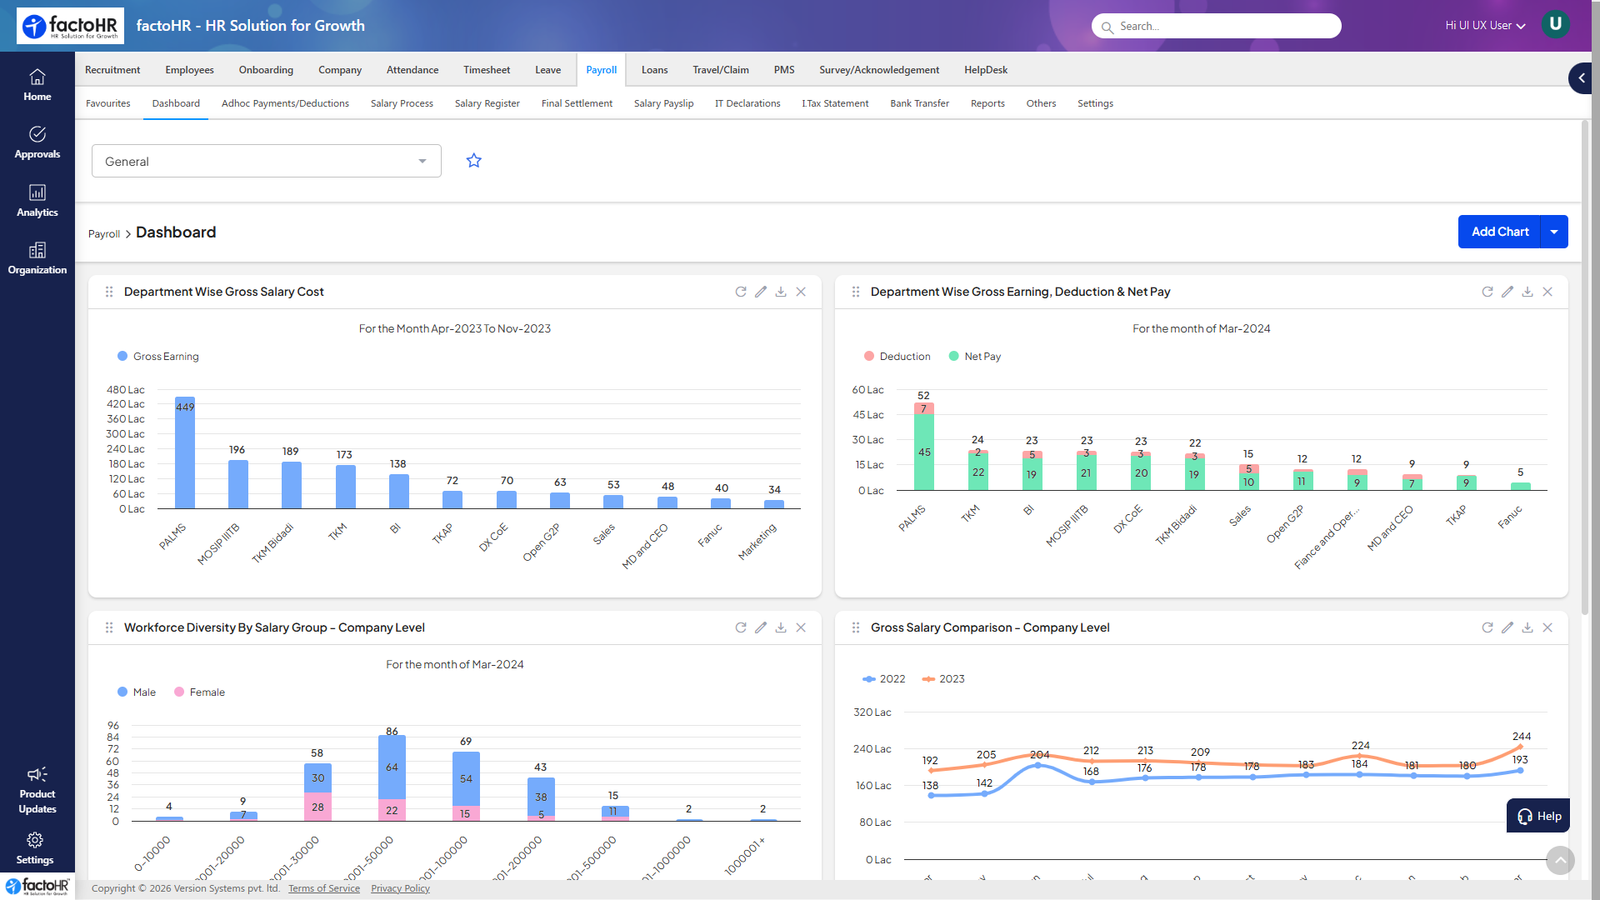Open the Final Settlement sub-tab
Viewport: 1600px width, 900px height.
point(577,104)
